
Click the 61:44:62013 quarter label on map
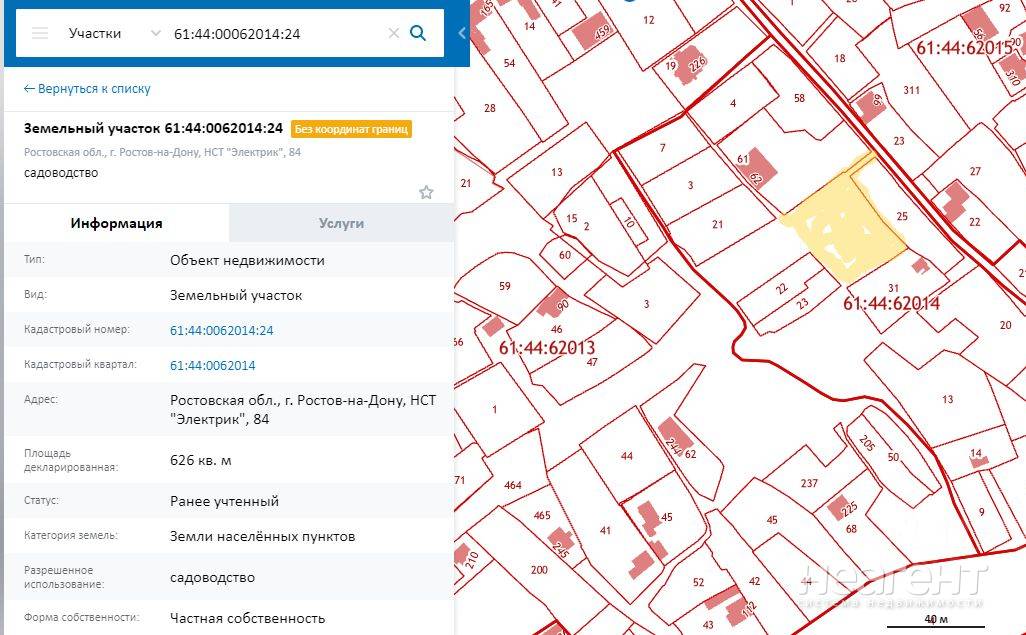coord(546,348)
